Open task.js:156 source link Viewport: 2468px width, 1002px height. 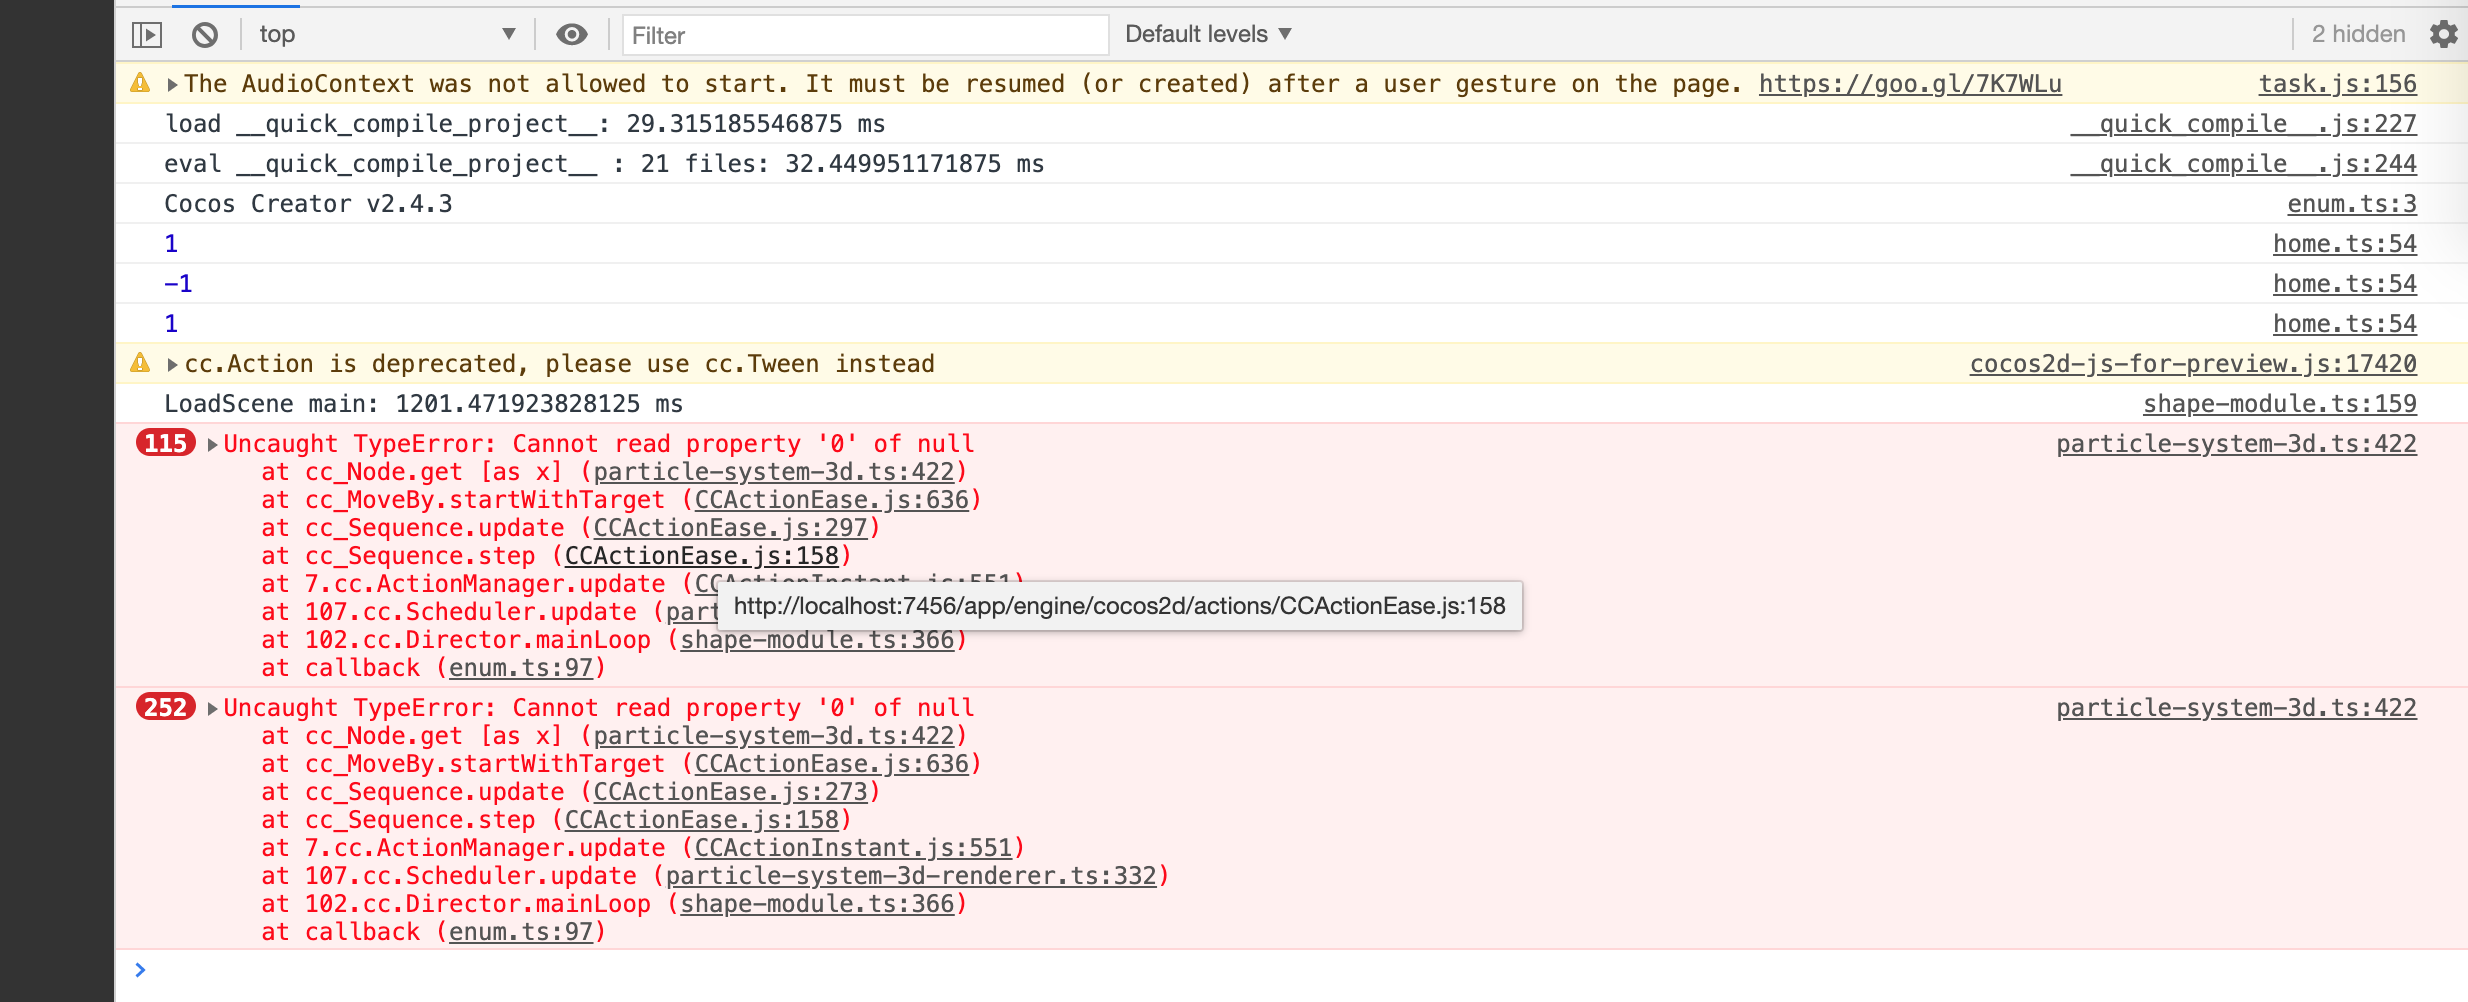click(2337, 84)
